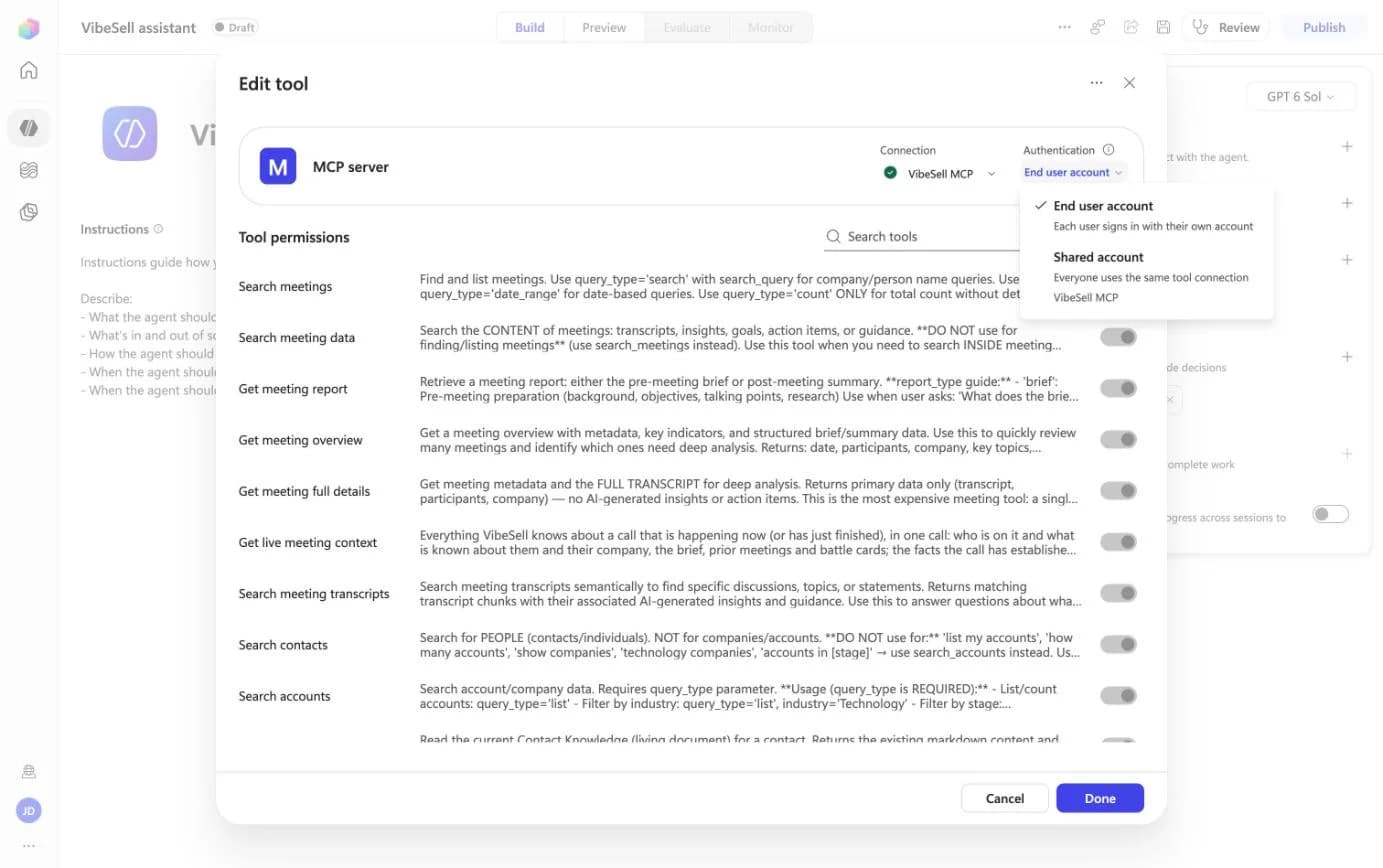Toggle the Search meeting transcripts permission
Screen dimensions: 1383x868
pos(1118,593)
